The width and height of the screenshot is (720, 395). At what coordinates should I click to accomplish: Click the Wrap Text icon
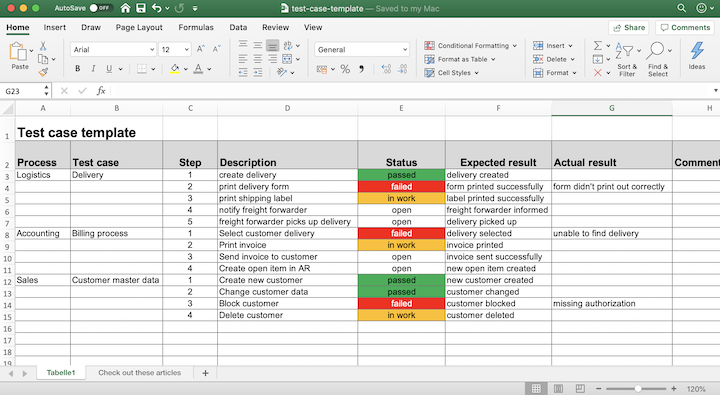point(288,45)
